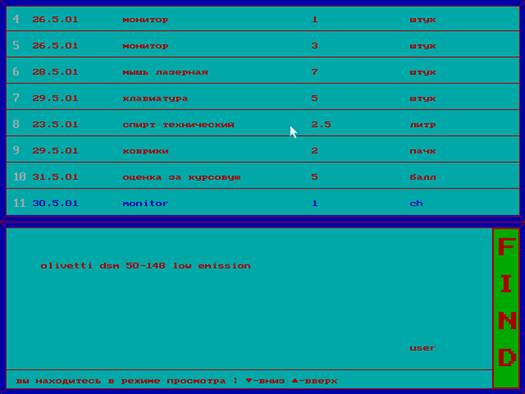The height and width of the screenshot is (394, 525).
Task: Select row 6 мышь лазерная
Action: pyautogui.click(x=263, y=71)
